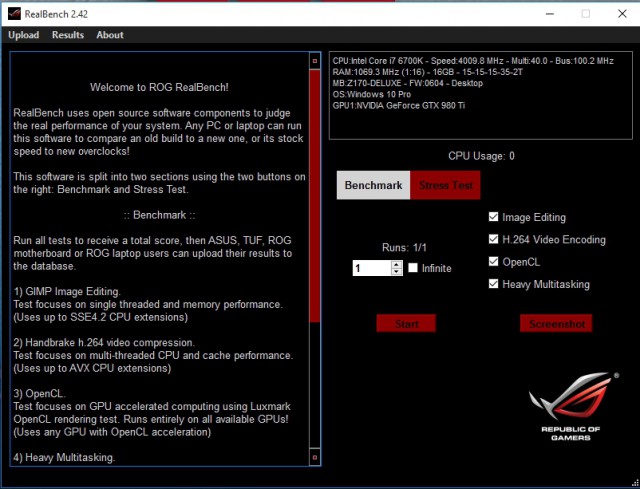Minimize the RealBench window
640x489 pixels.
pos(550,14)
